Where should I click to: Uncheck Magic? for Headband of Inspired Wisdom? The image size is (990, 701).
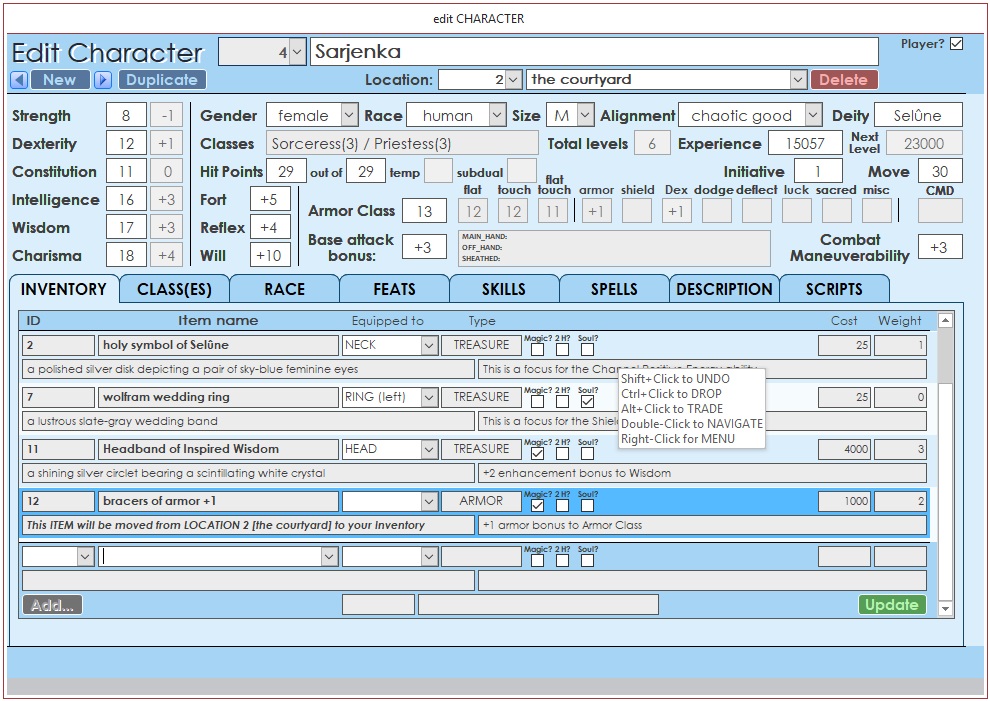point(538,454)
